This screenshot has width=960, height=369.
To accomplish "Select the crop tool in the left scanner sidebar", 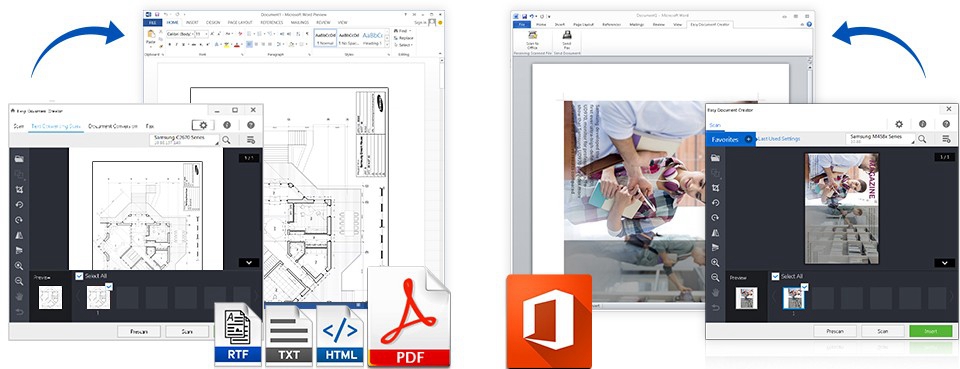I will tap(20, 190).
